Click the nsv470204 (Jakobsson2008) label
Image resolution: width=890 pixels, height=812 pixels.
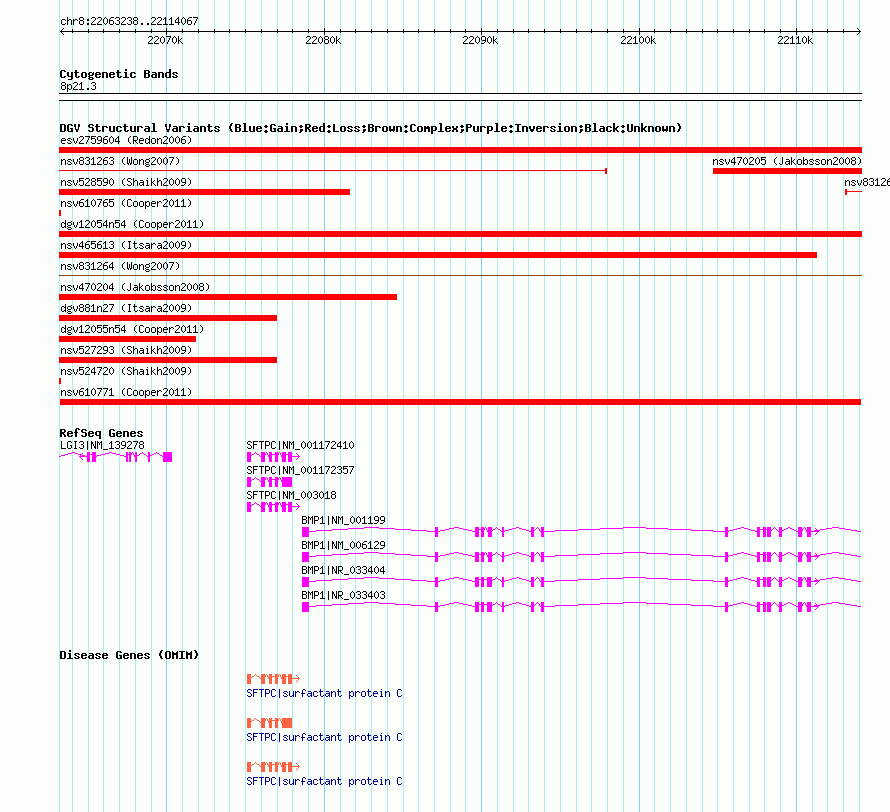pyautogui.click(x=135, y=287)
